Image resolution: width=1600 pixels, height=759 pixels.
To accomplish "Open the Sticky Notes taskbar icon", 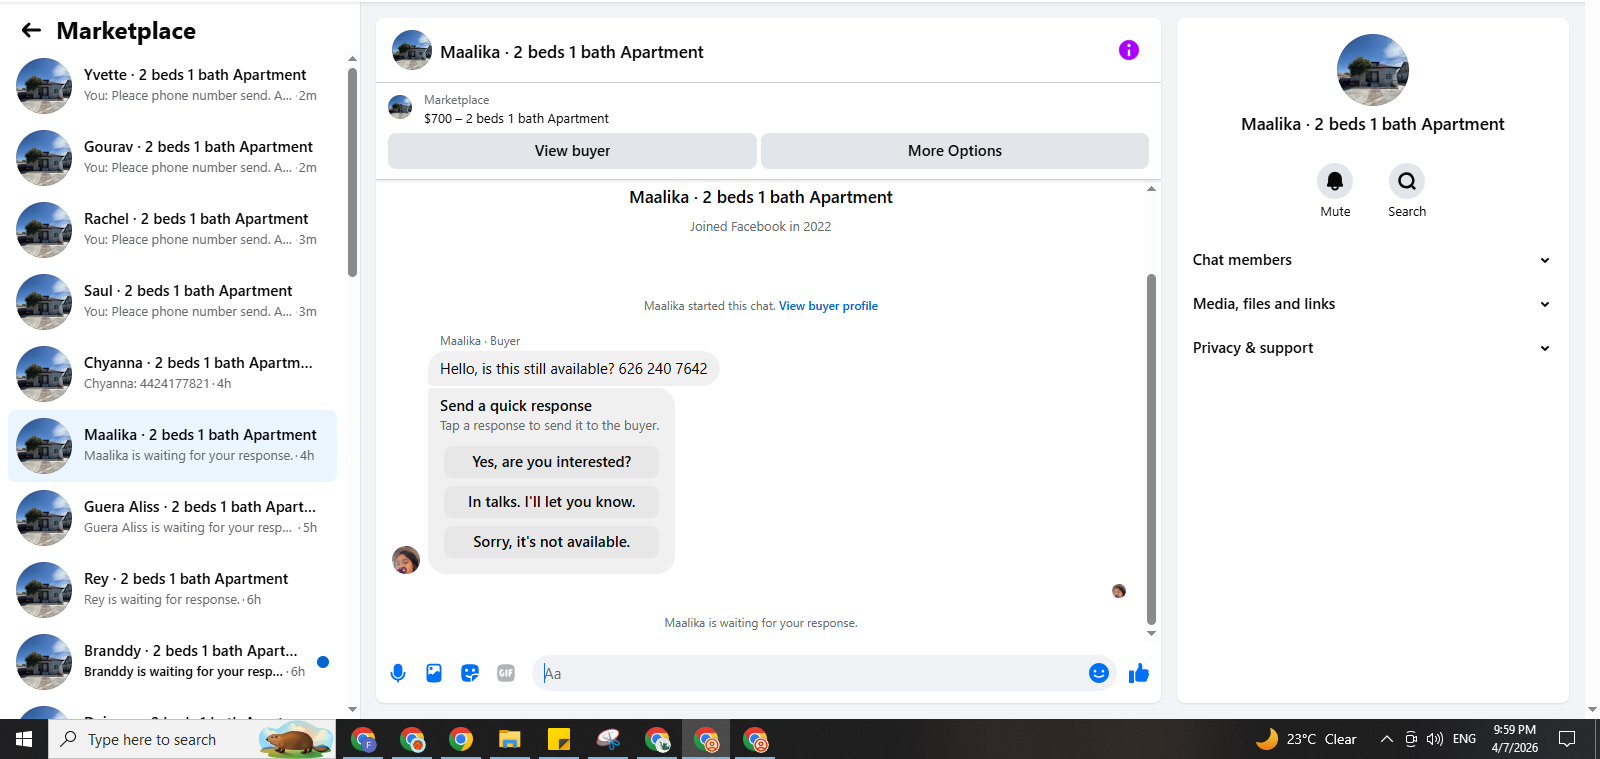I will [x=559, y=740].
